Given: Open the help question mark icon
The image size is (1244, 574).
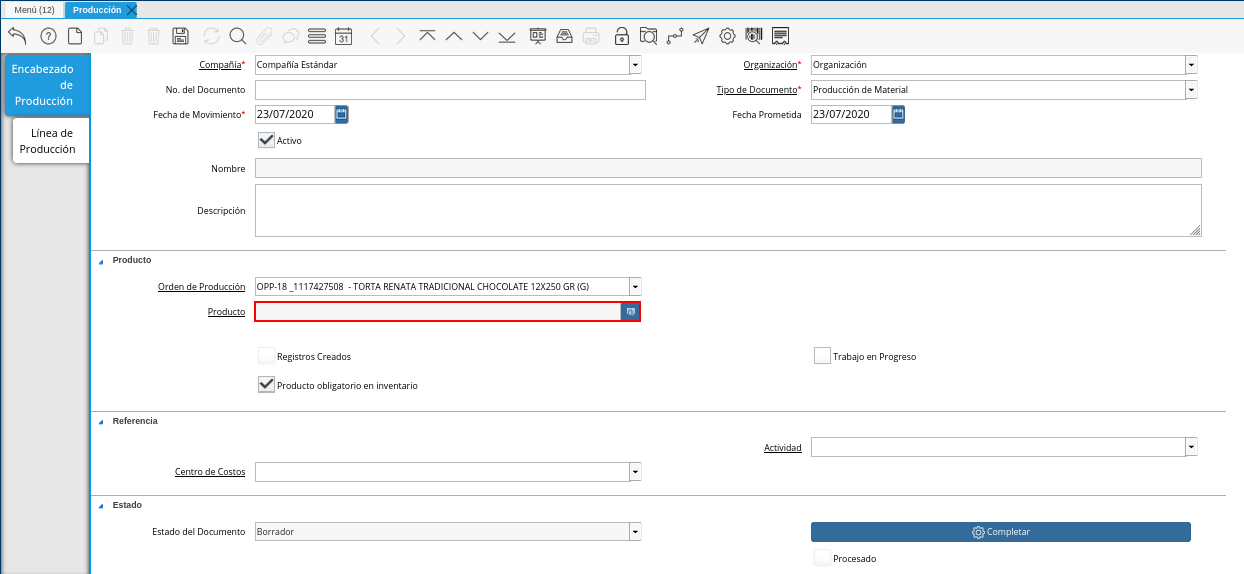Looking at the screenshot, I should click(x=48, y=36).
